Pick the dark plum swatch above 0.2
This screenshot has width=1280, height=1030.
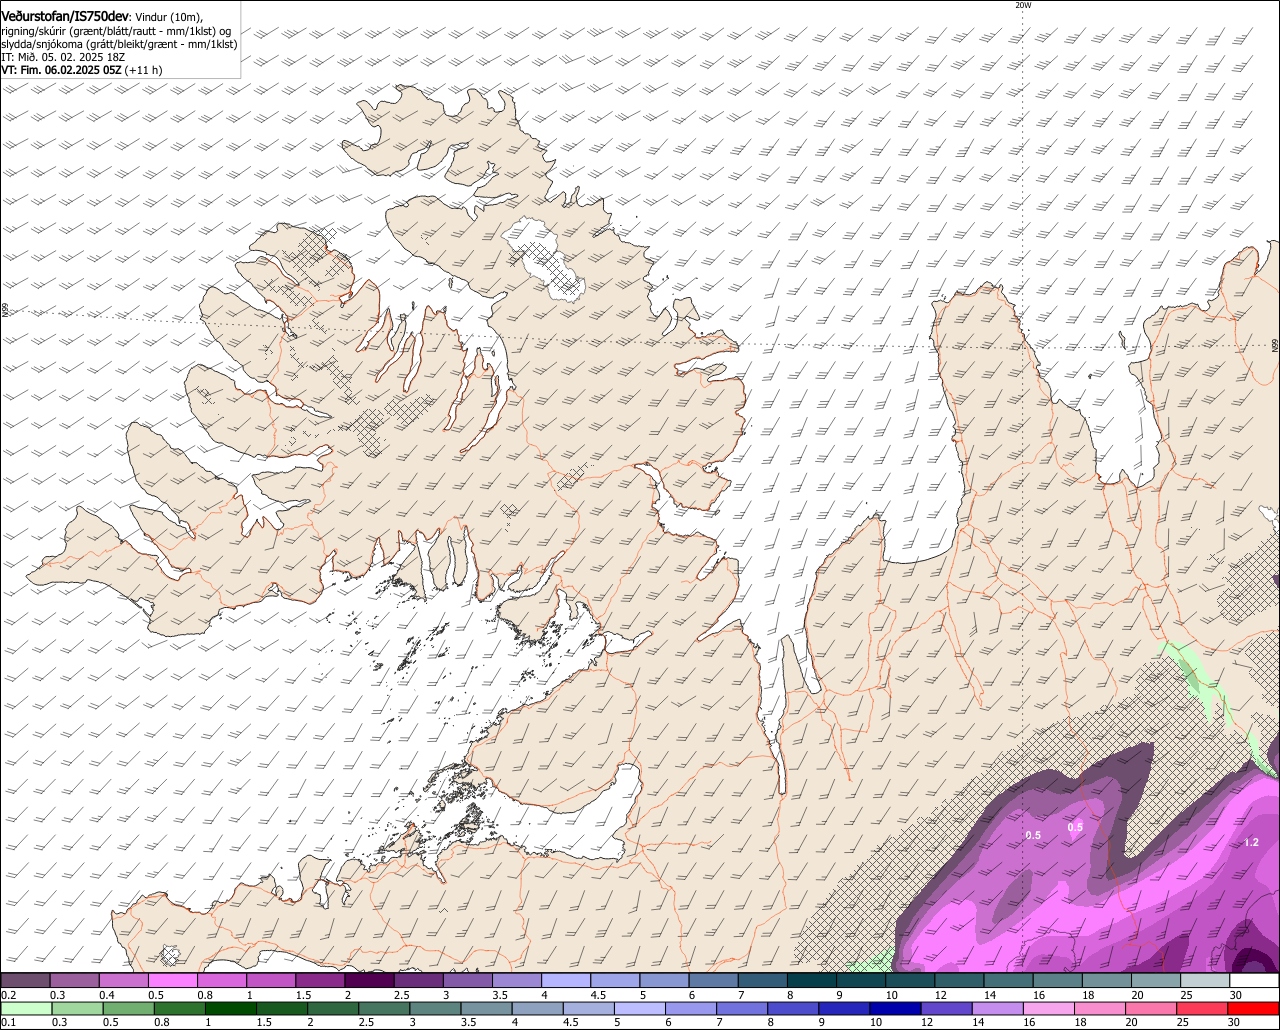click(x=25, y=980)
